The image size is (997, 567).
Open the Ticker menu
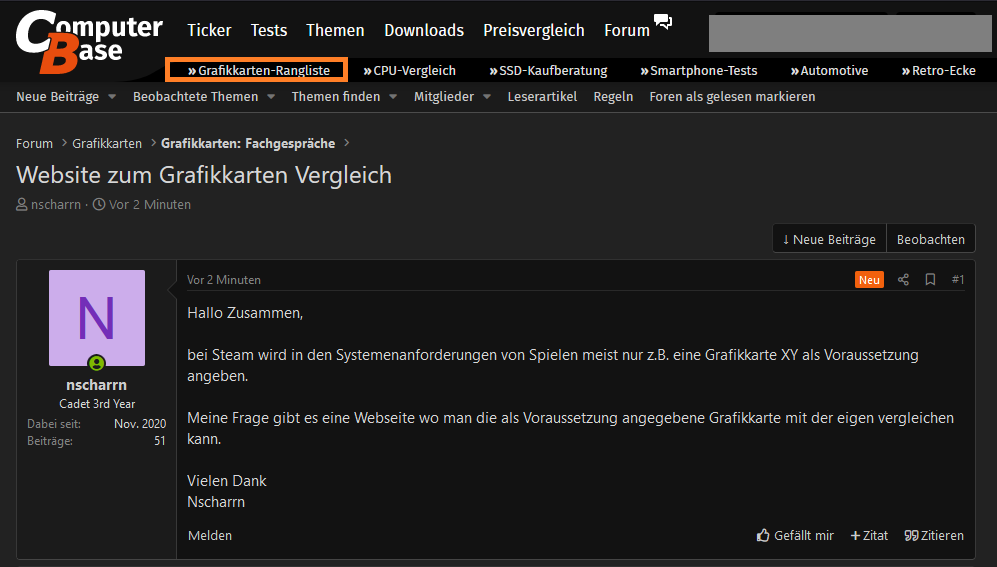coord(209,30)
